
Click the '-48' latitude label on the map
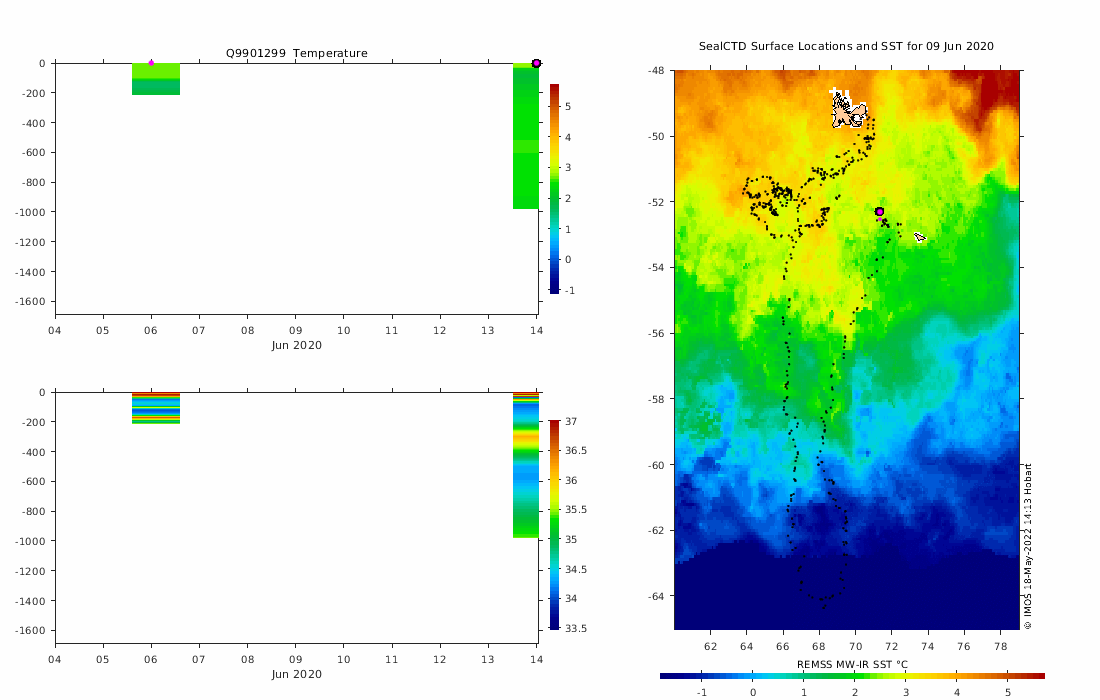point(656,70)
